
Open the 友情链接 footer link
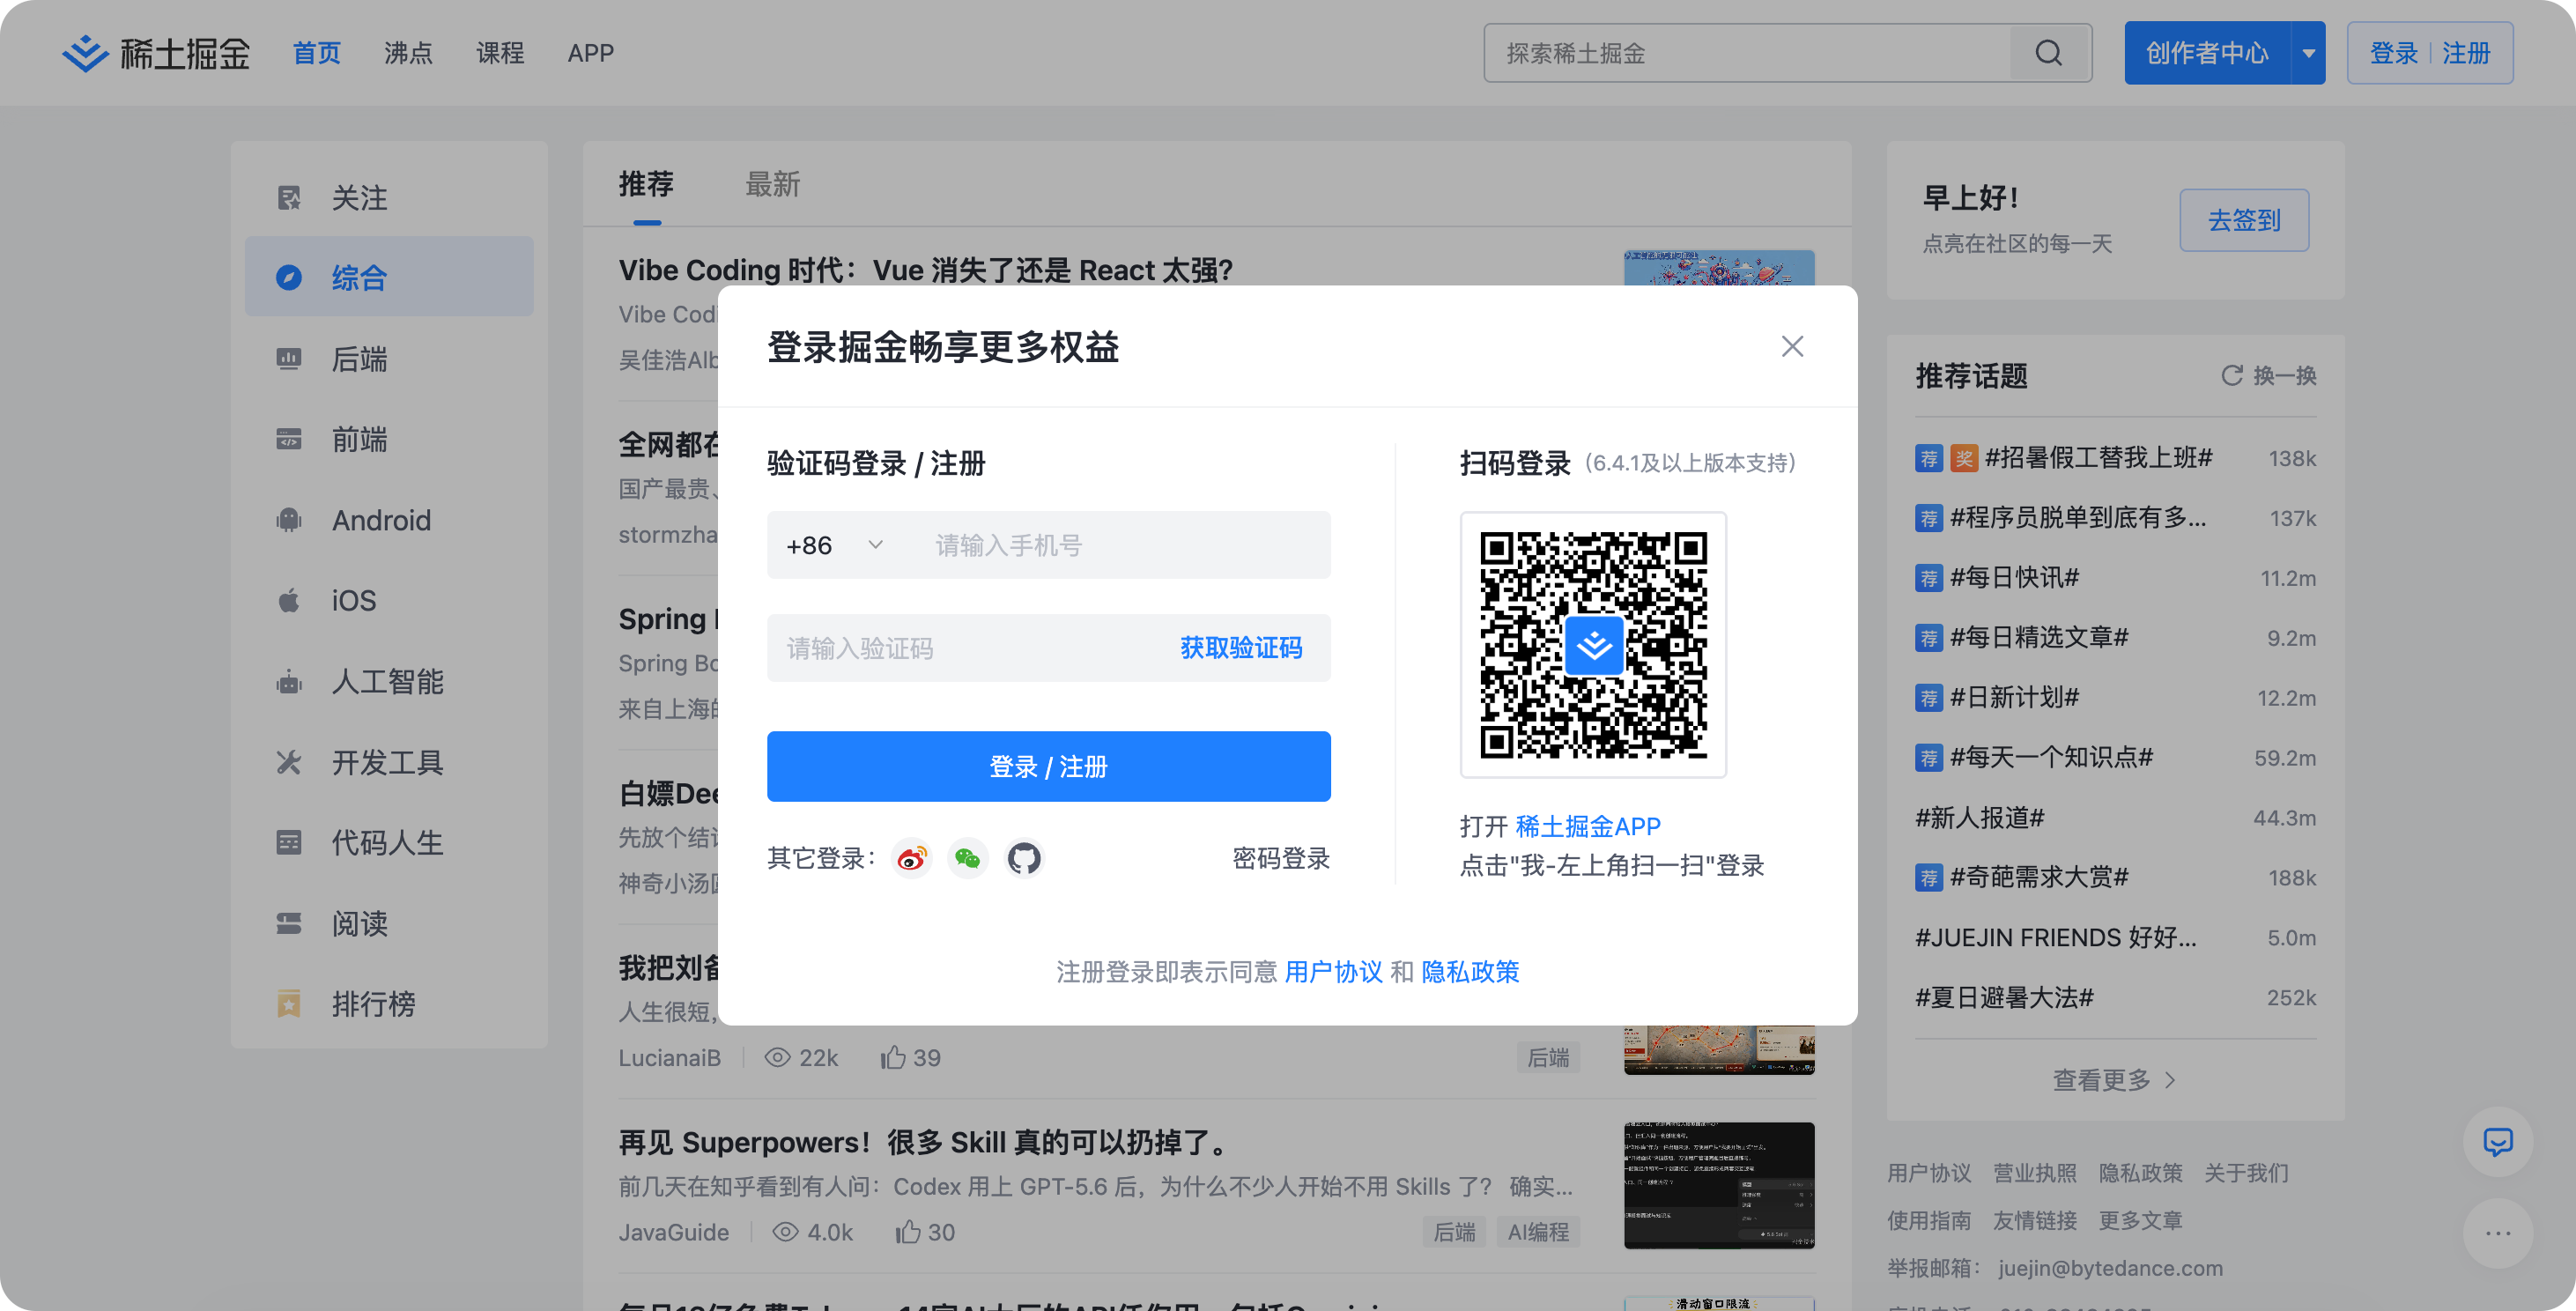click(2034, 1220)
